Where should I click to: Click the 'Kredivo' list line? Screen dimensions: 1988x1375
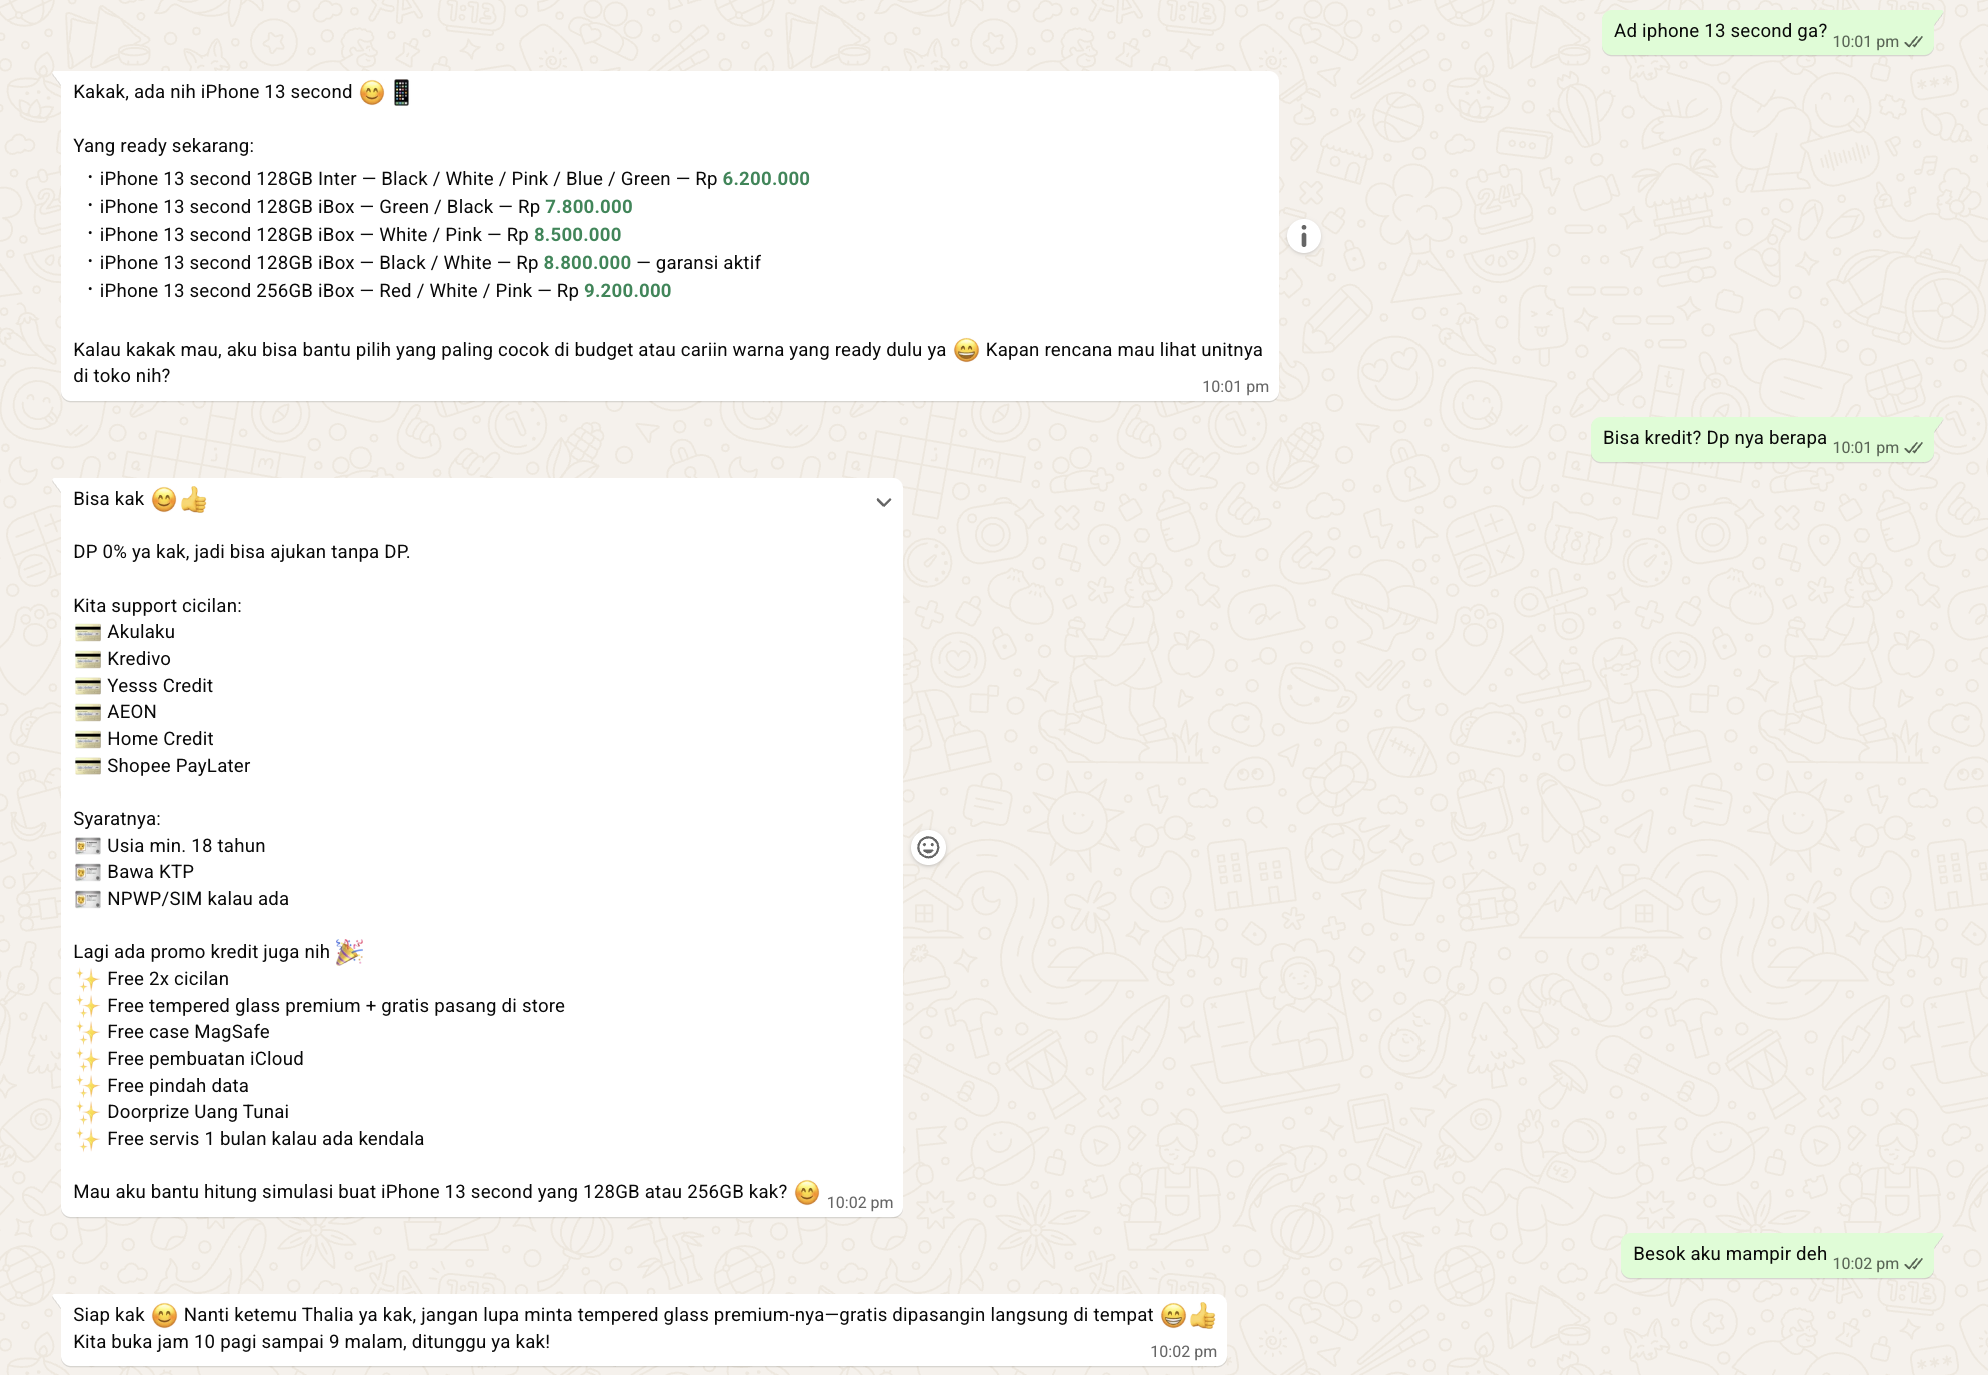tap(123, 659)
